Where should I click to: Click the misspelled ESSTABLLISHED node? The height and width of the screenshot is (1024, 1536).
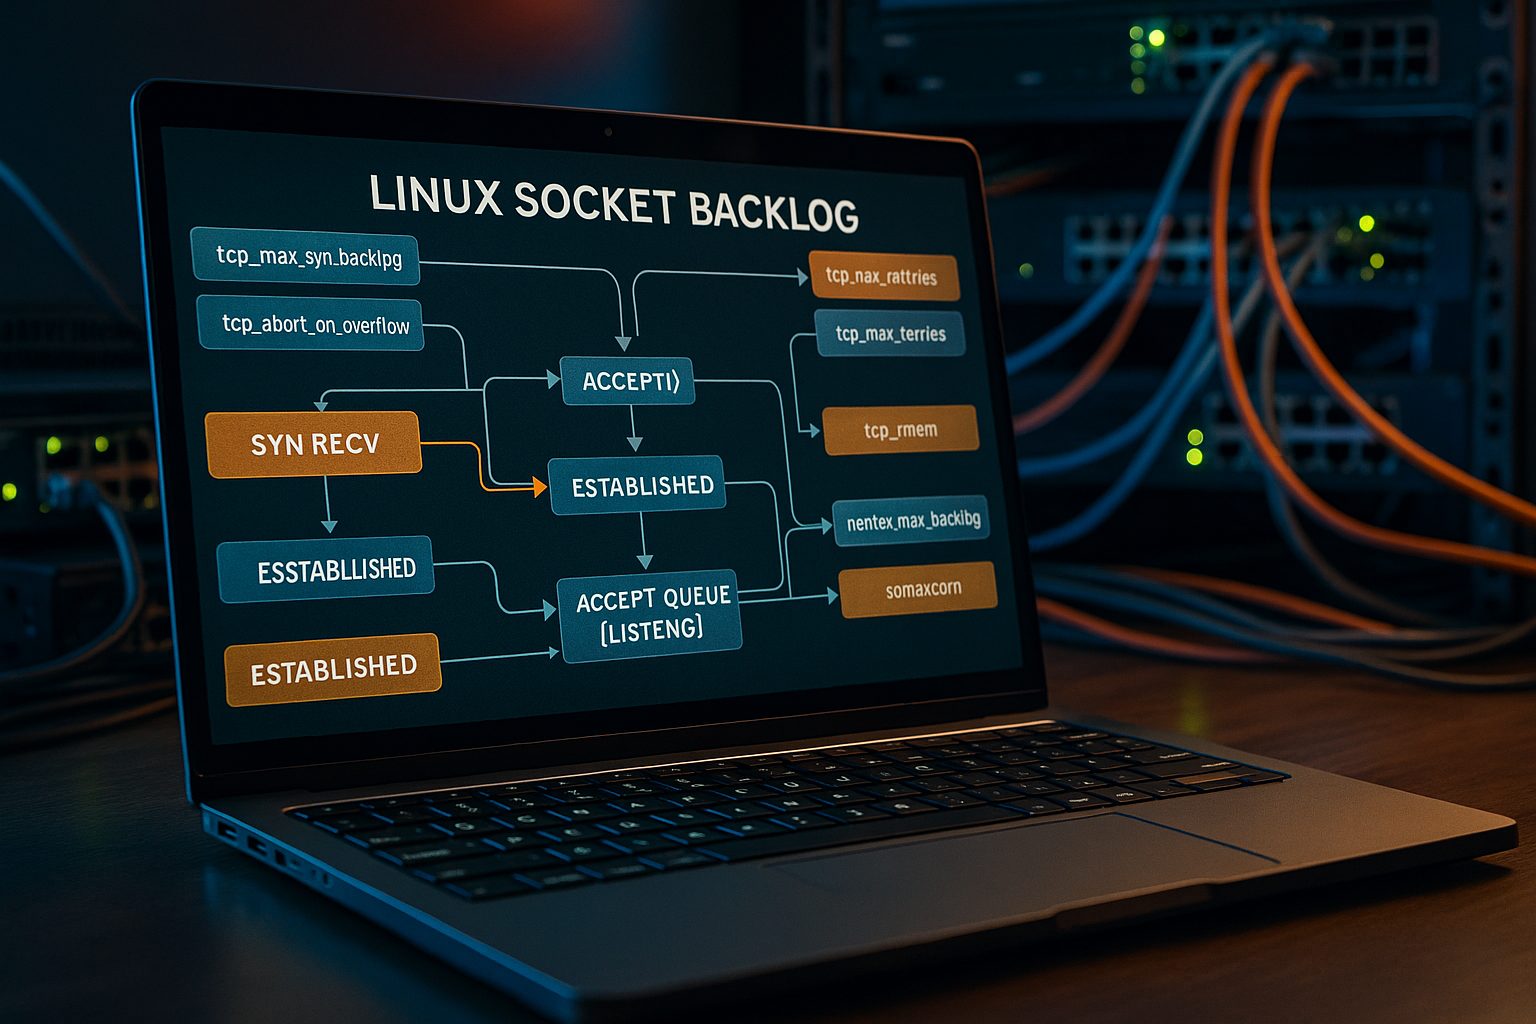[326, 570]
